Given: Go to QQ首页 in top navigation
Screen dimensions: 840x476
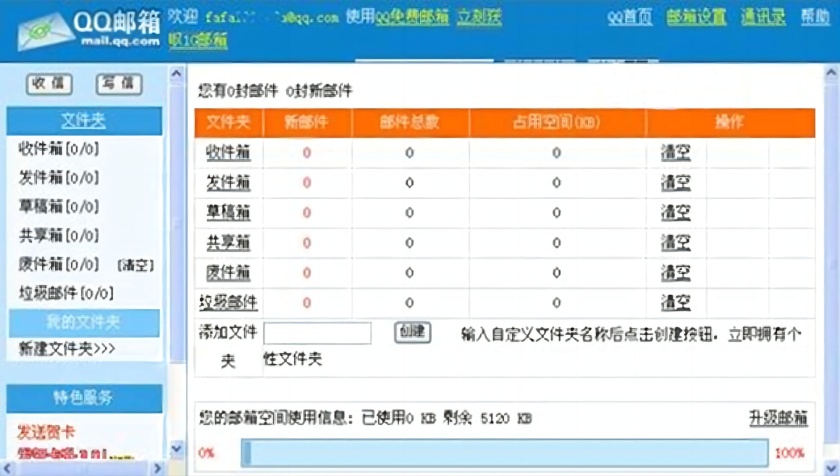Looking at the screenshot, I should pyautogui.click(x=629, y=18).
